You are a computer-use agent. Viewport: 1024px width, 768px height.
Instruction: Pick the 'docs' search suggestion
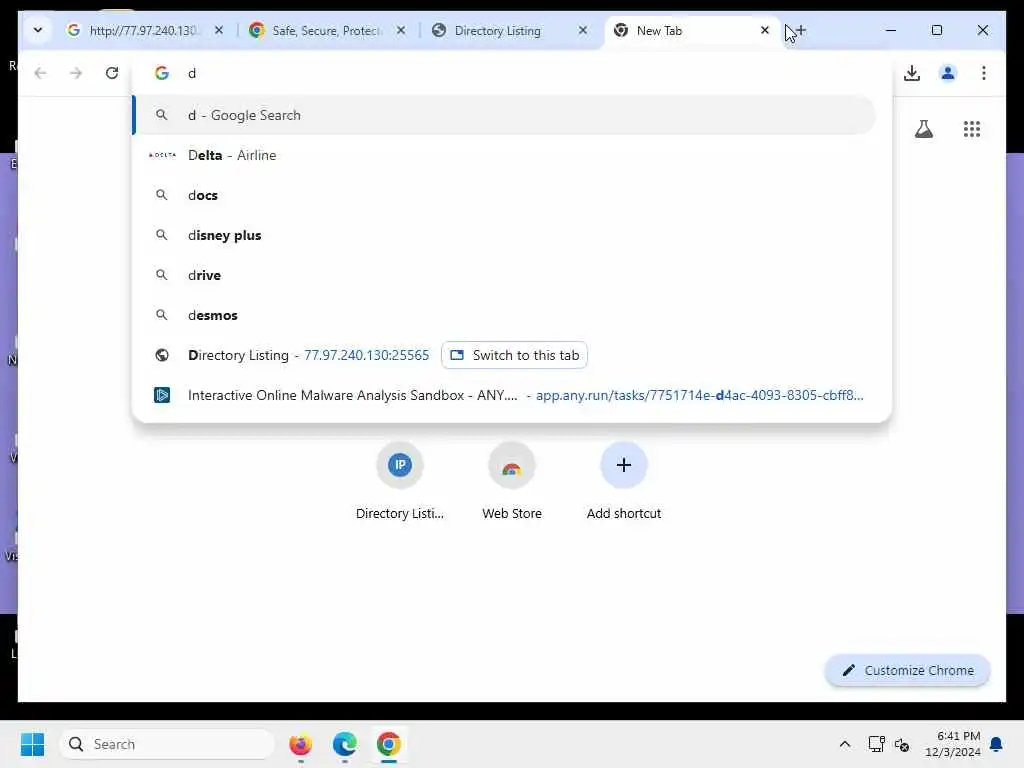pos(504,195)
